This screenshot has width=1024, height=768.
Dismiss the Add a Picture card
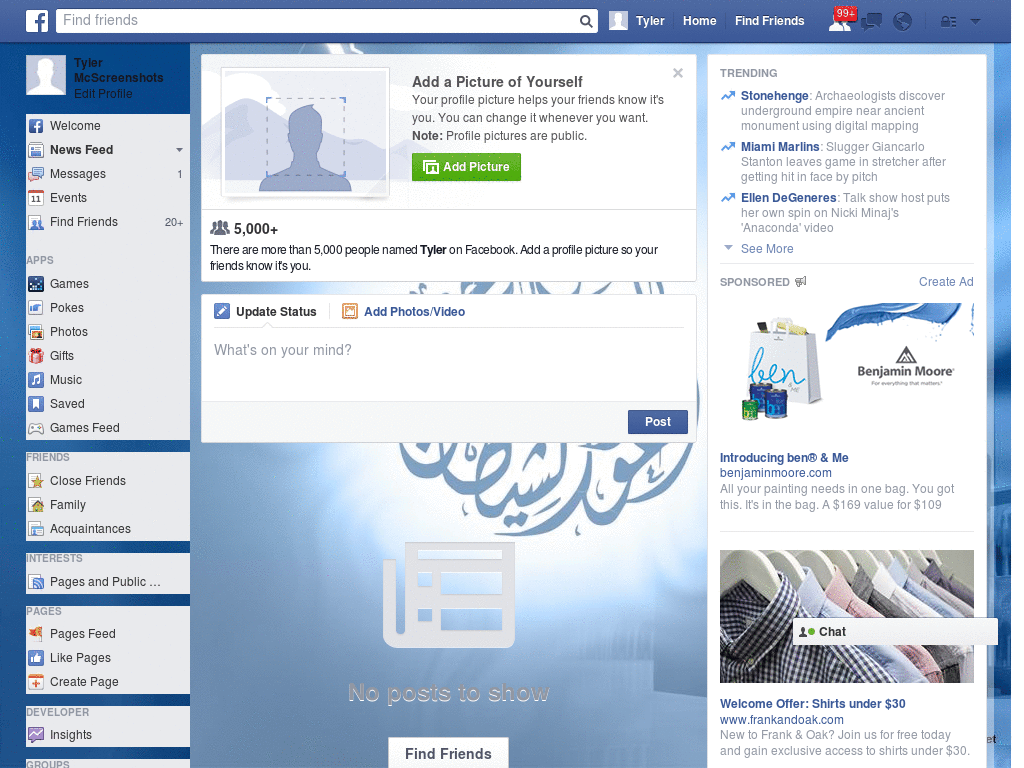coord(678,73)
